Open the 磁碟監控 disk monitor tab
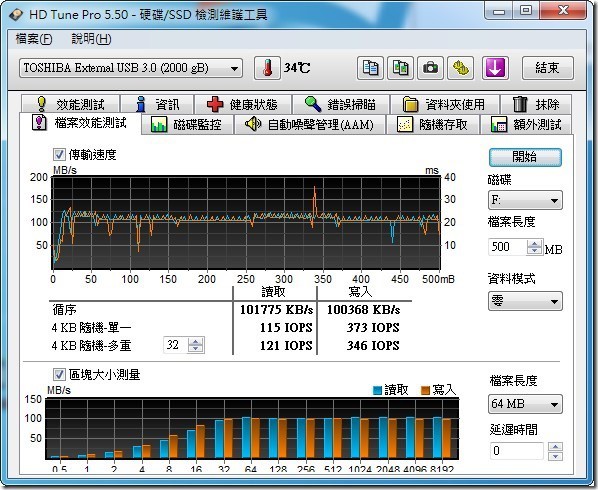598x490 pixels. click(x=187, y=125)
